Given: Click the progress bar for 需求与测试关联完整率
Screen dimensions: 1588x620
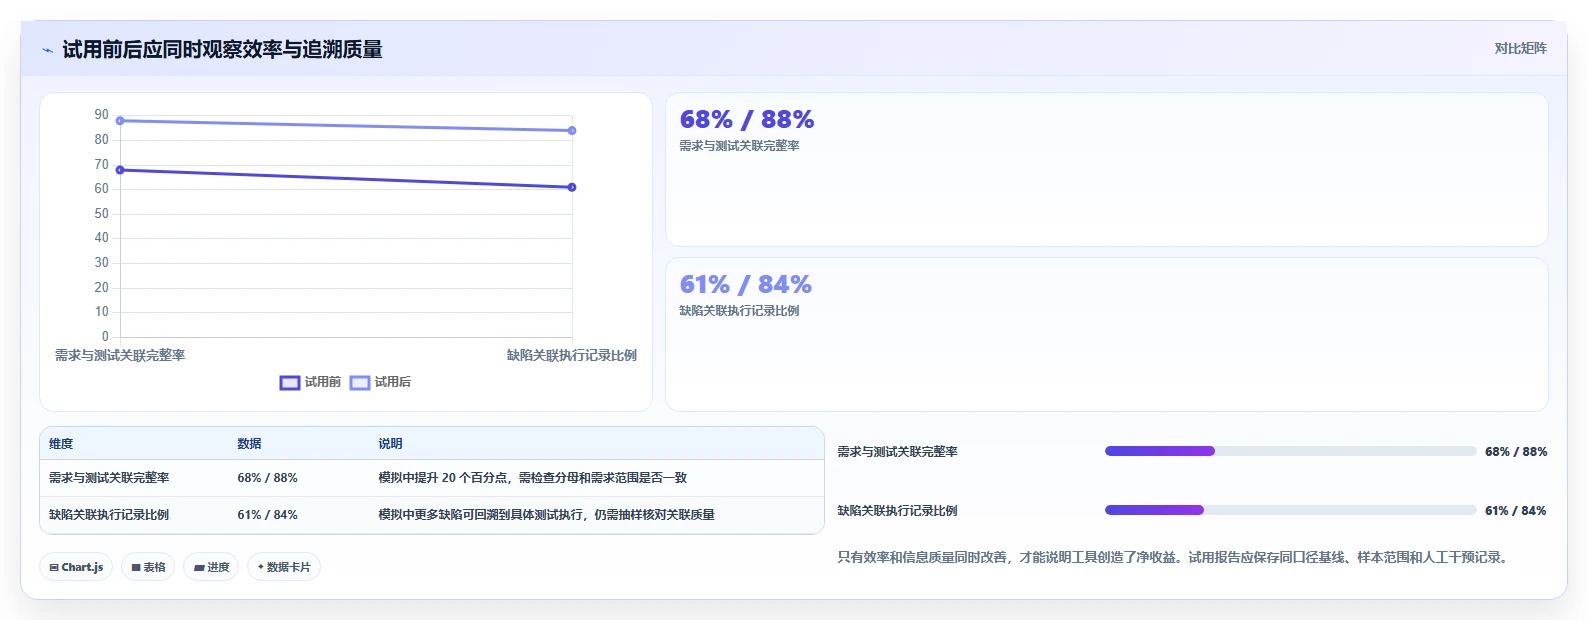Looking at the screenshot, I should point(1290,451).
